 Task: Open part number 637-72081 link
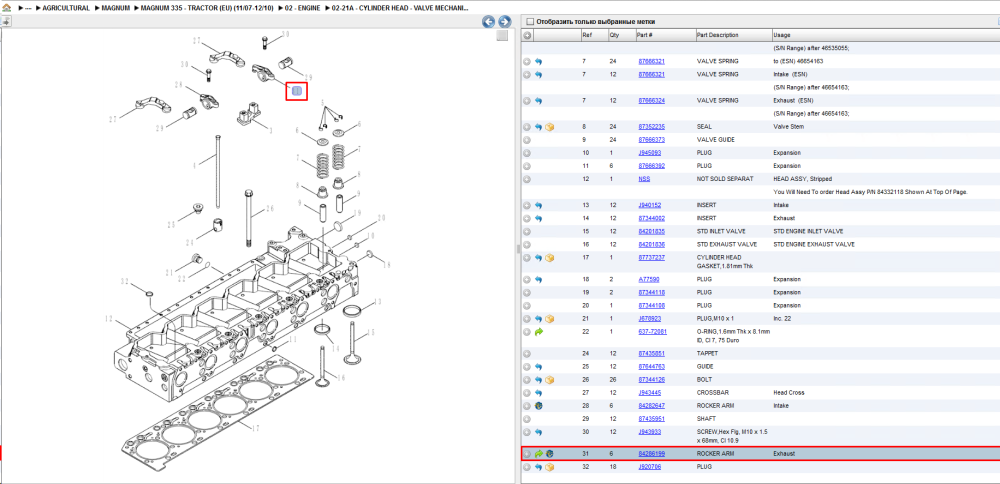point(653,332)
